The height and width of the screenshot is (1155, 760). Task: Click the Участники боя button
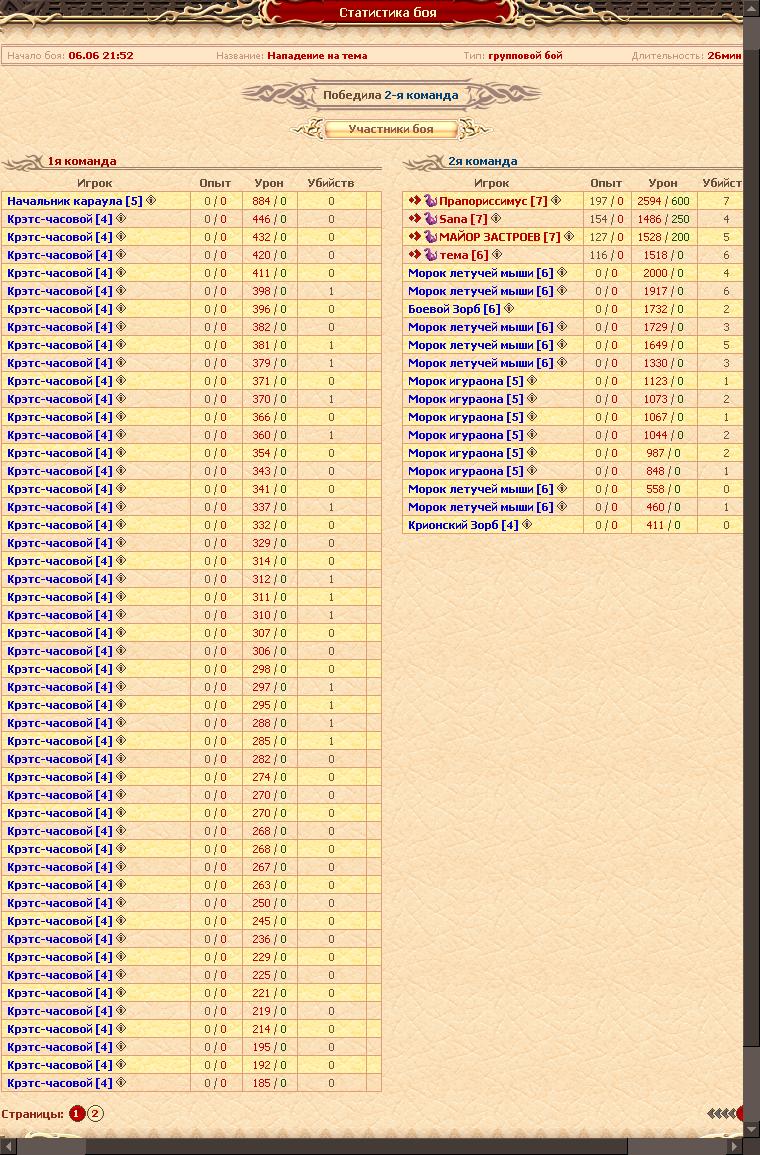pyautogui.click(x=391, y=129)
